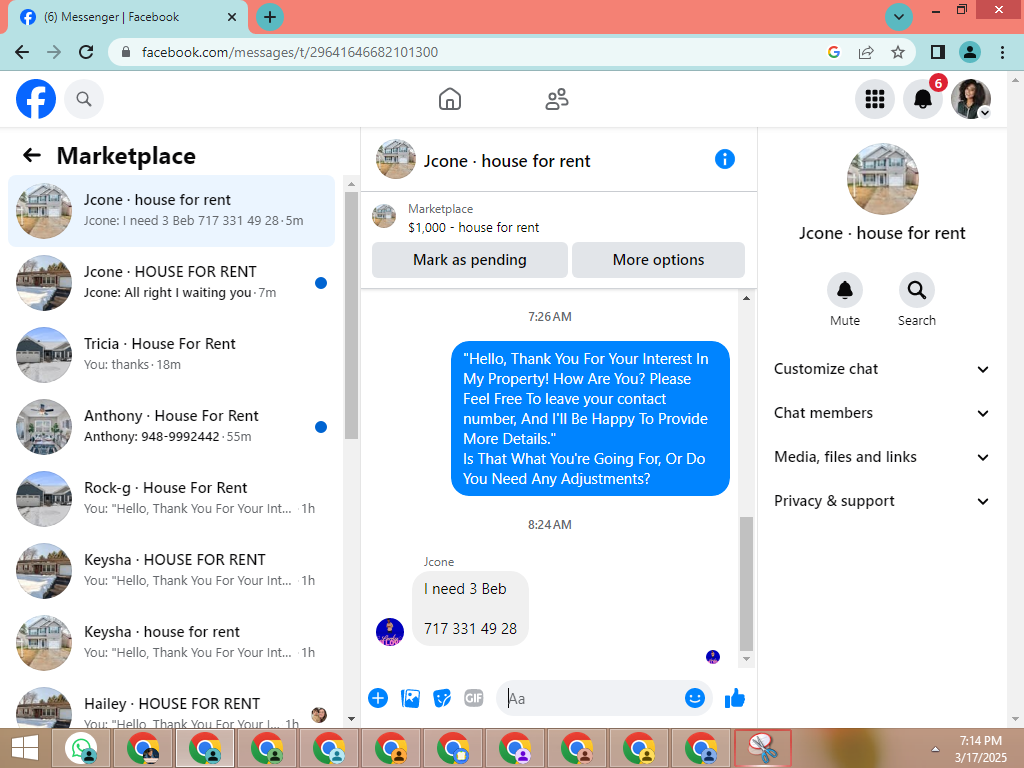The image size is (1024, 768).
Task: Open conversation info blue i icon
Action: [x=725, y=159]
